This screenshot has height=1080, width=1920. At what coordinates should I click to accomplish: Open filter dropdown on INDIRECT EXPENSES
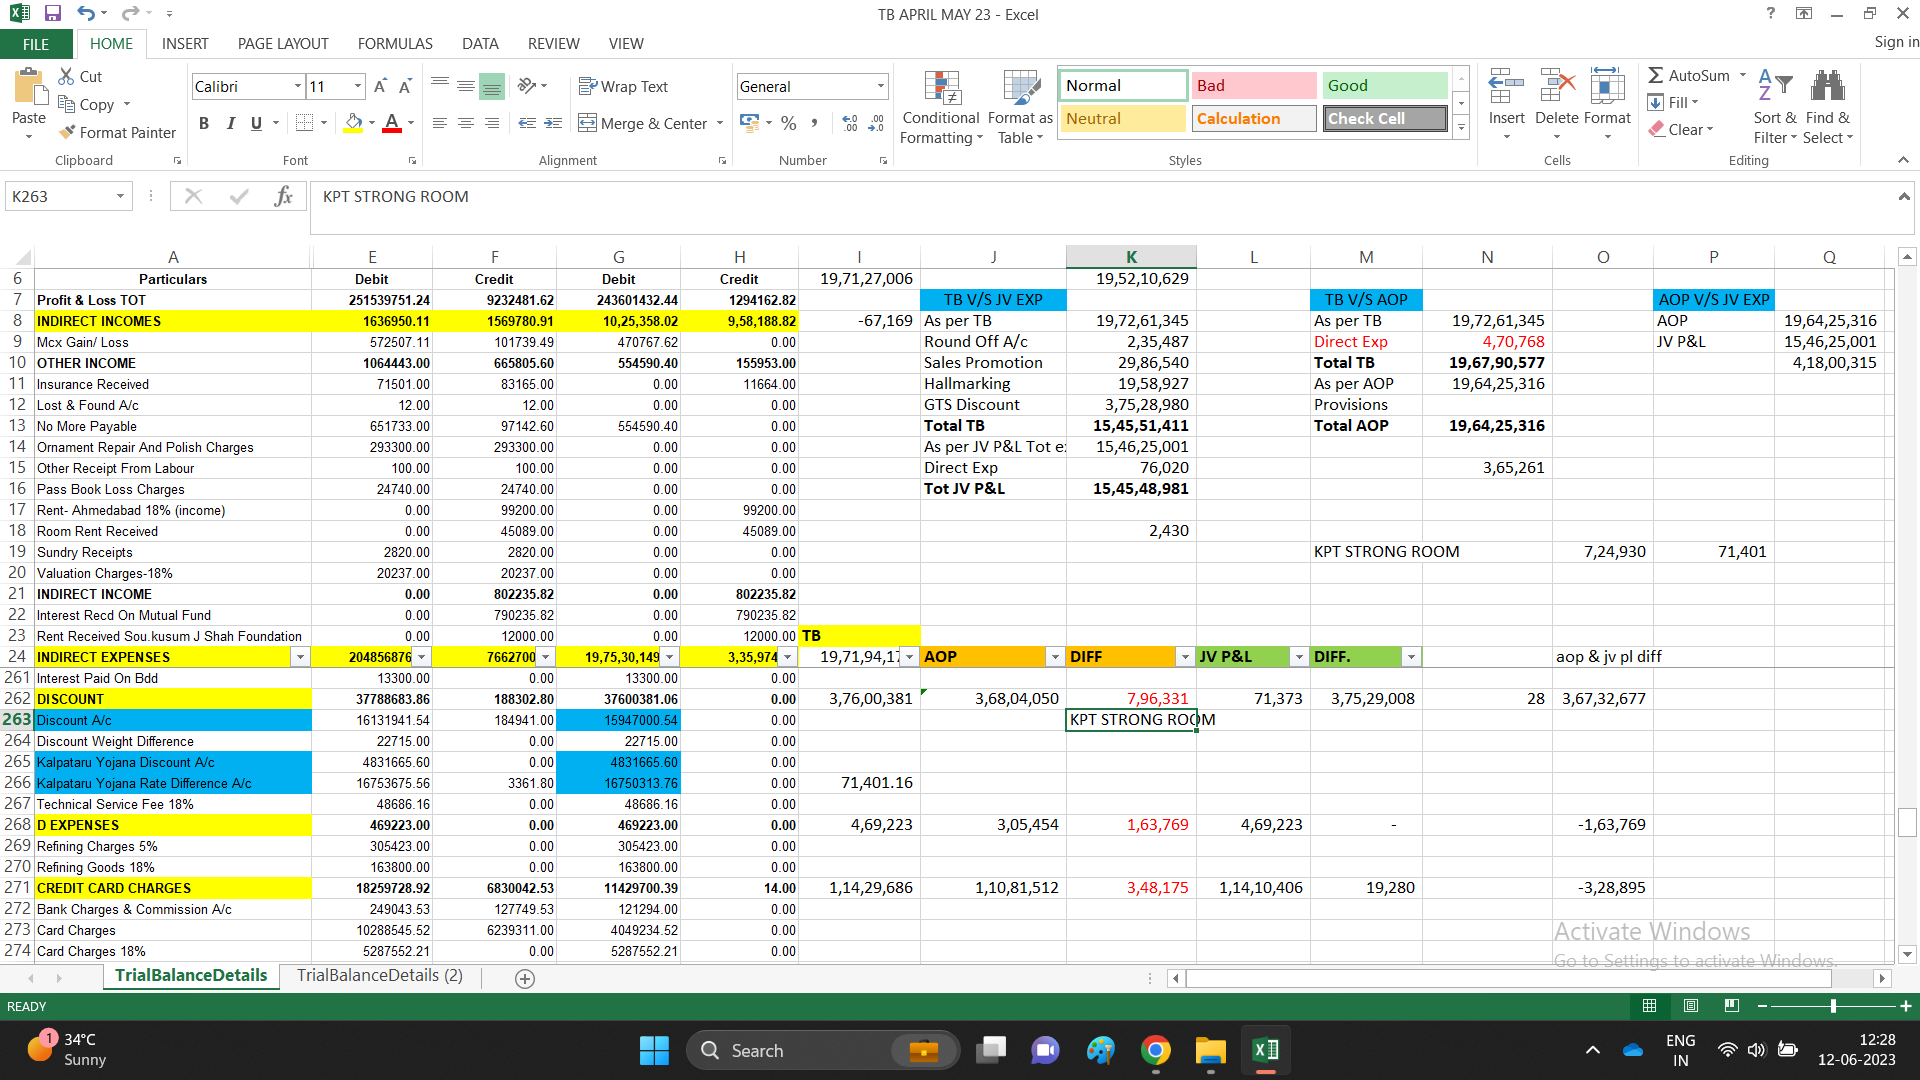[x=299, y=657]
